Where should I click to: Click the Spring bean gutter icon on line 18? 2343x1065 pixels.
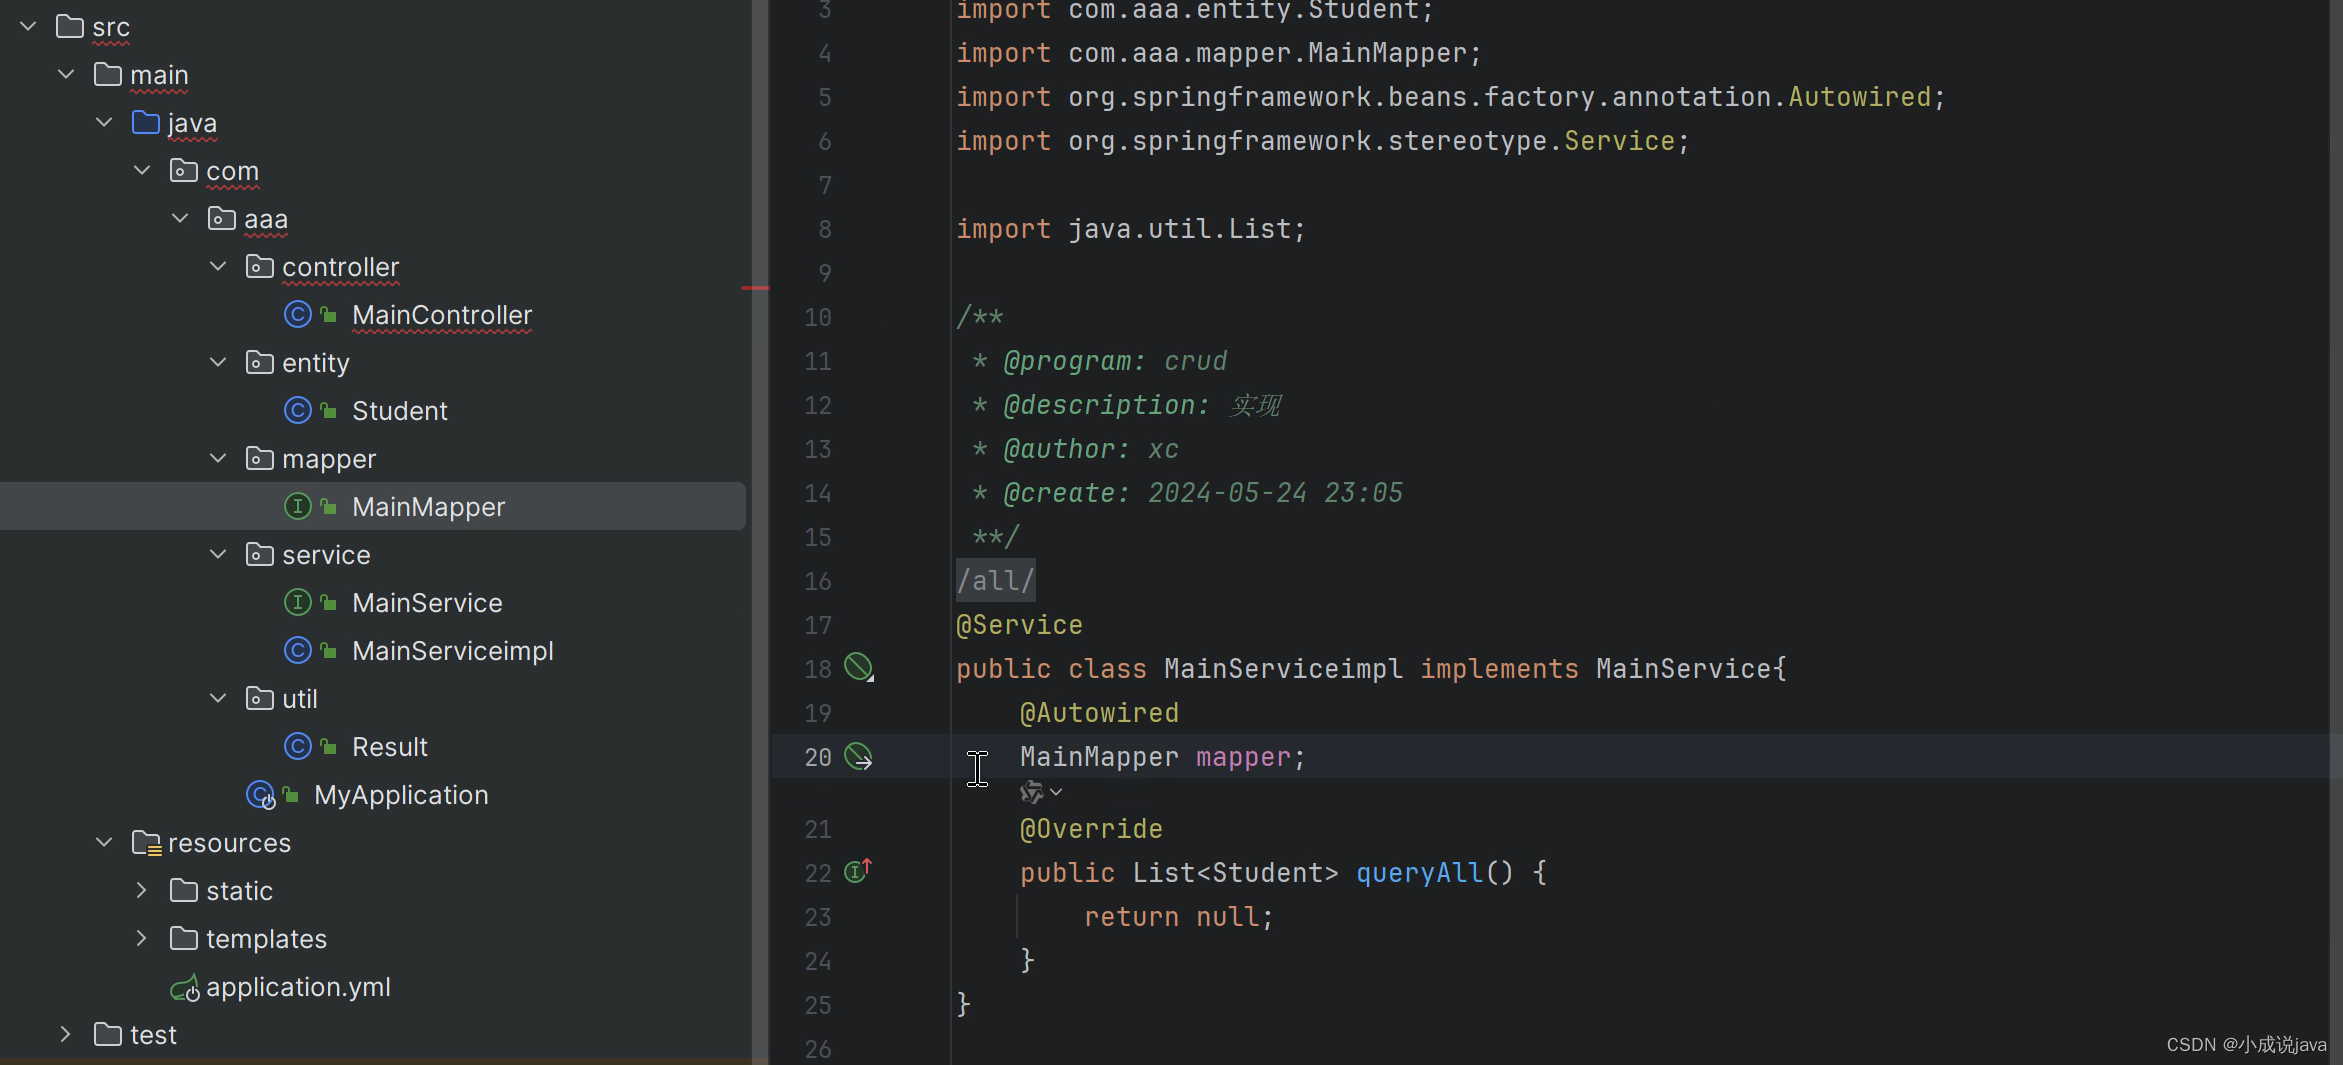point(858,668)
